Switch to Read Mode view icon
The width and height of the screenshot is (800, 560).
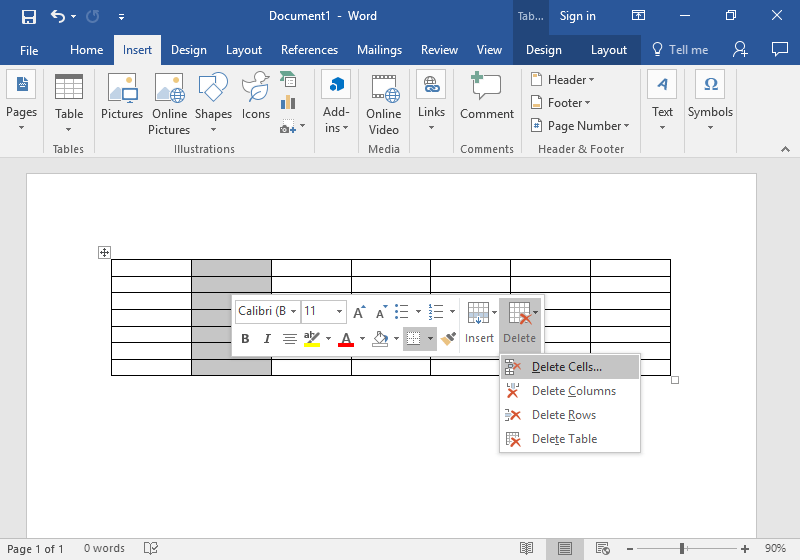pos(527,549)
